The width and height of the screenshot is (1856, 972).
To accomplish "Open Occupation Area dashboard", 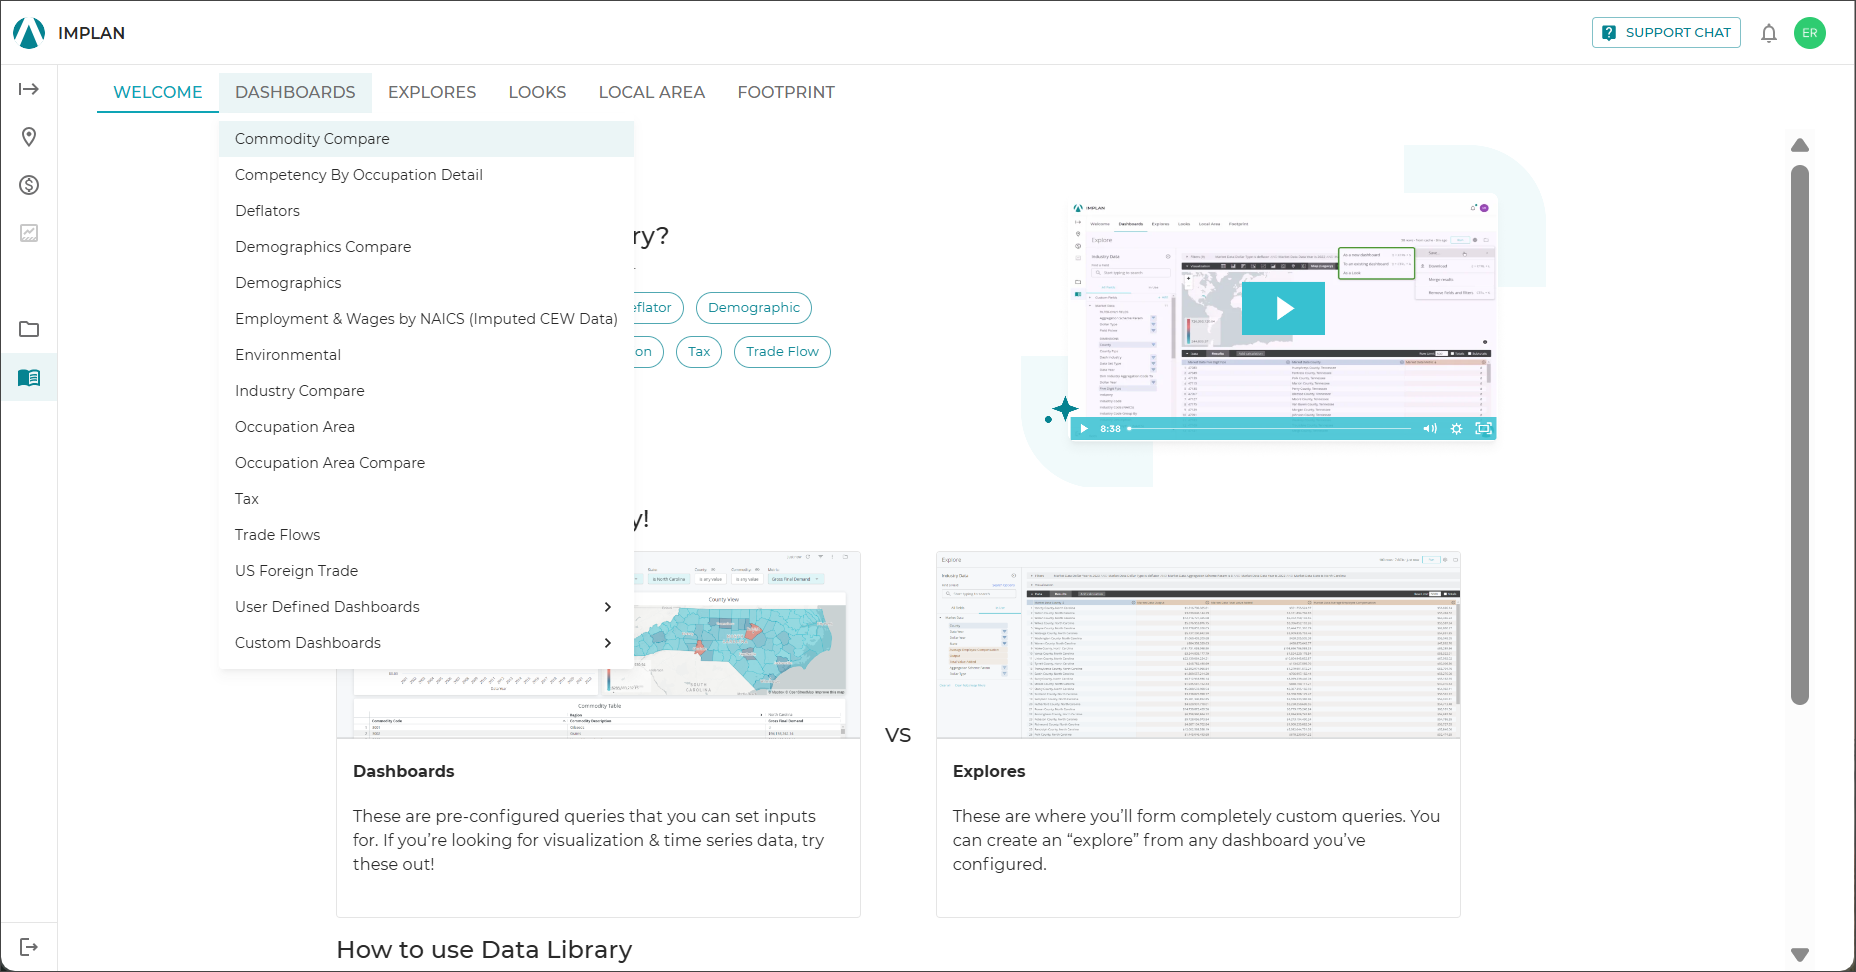I will (426, 427).
